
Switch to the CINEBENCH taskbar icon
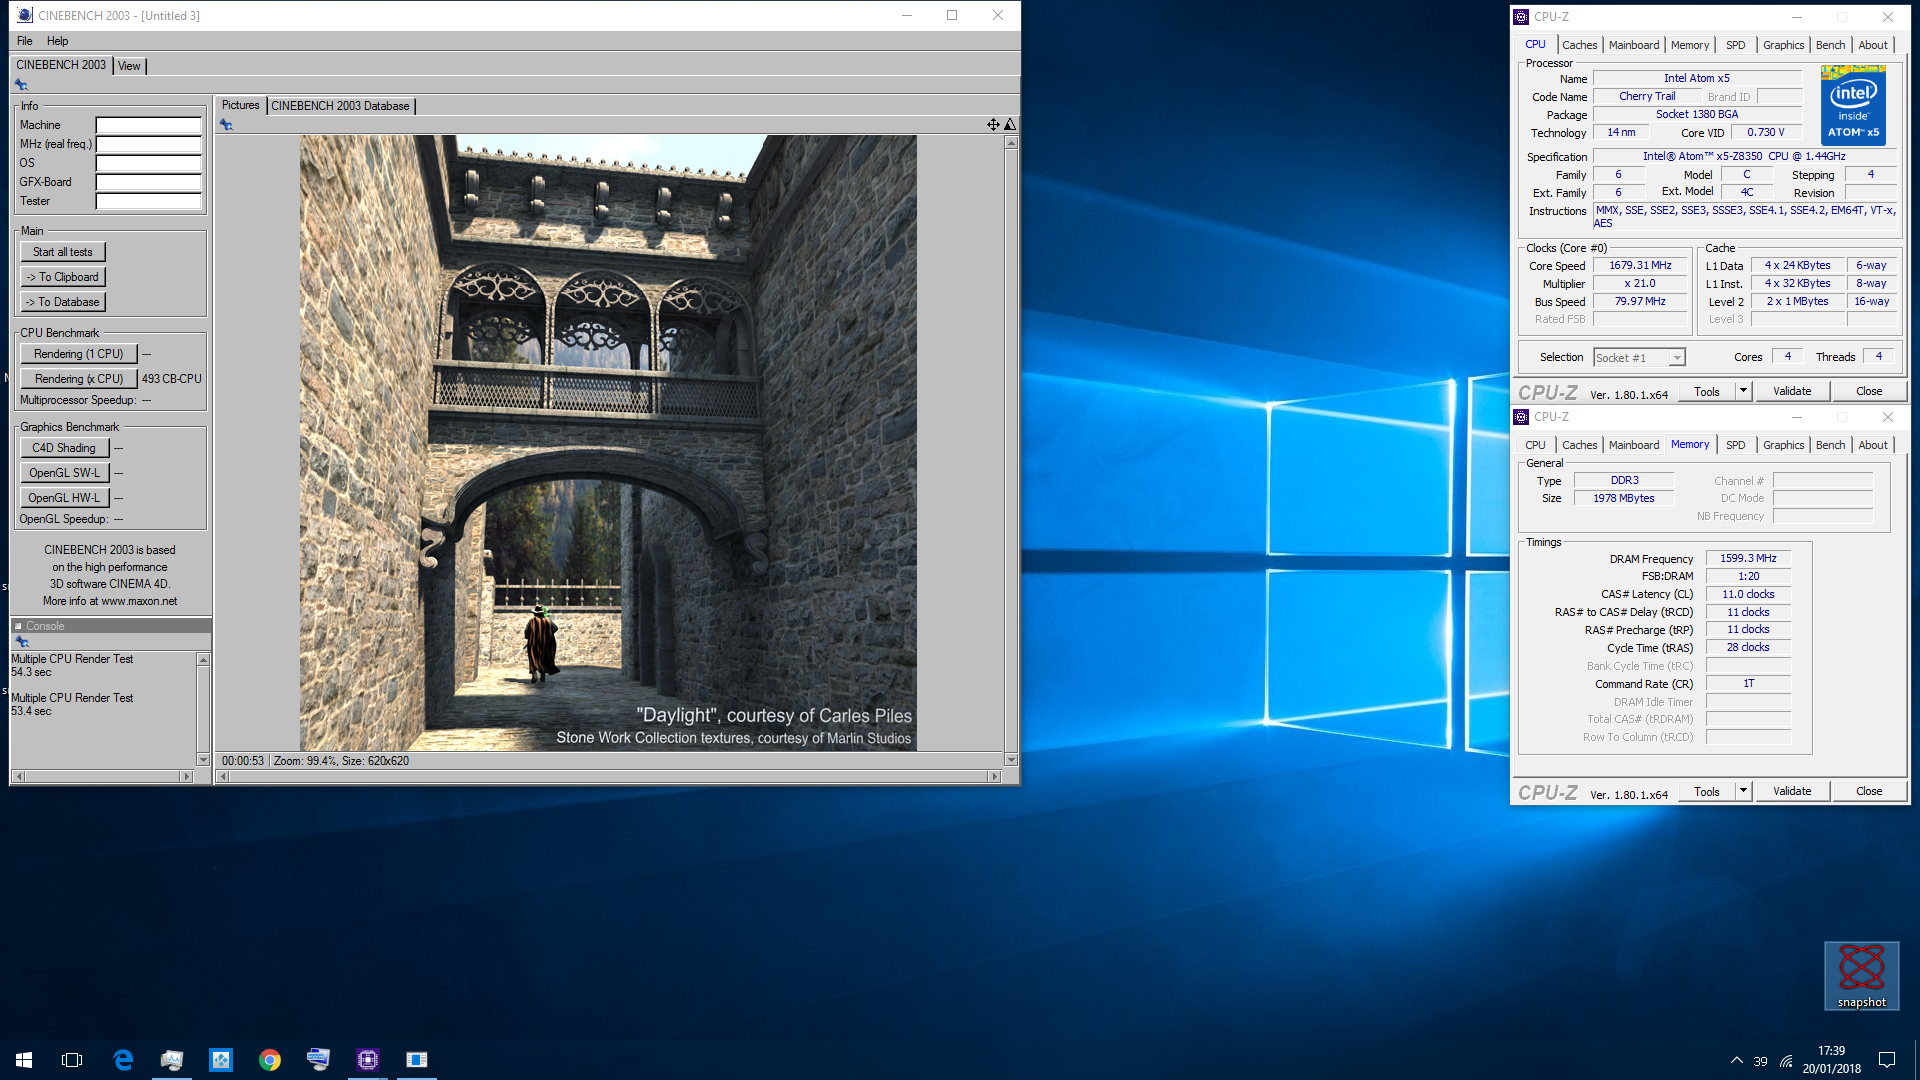[x=416, y=1059]
